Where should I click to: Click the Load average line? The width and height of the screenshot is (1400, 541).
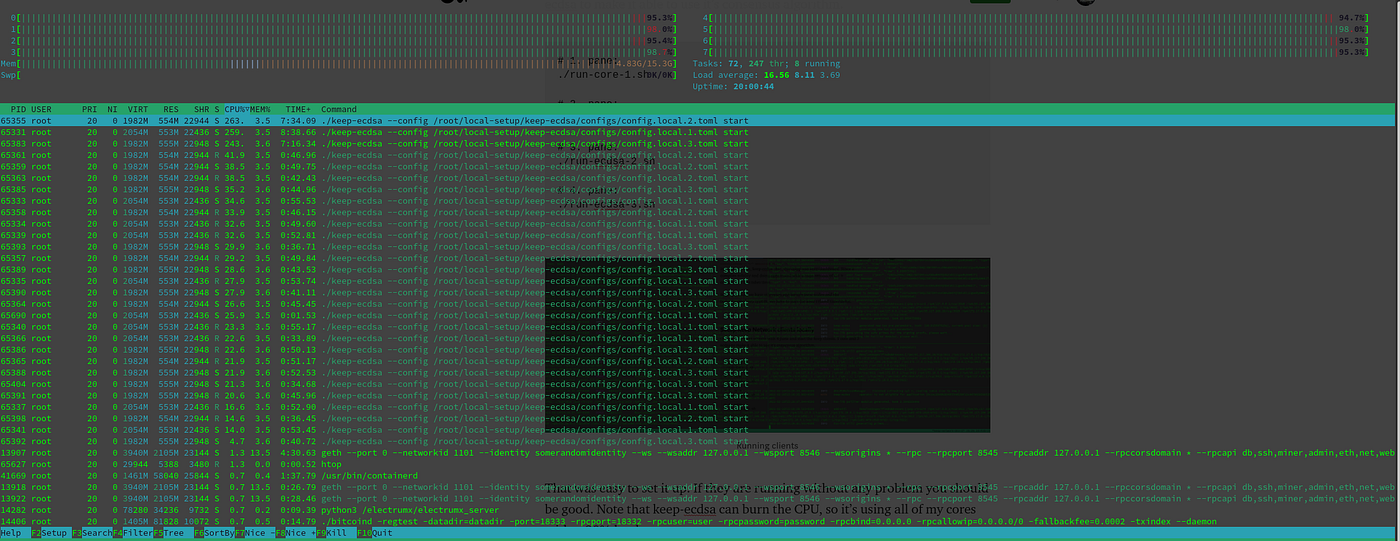tap(766, 75)
